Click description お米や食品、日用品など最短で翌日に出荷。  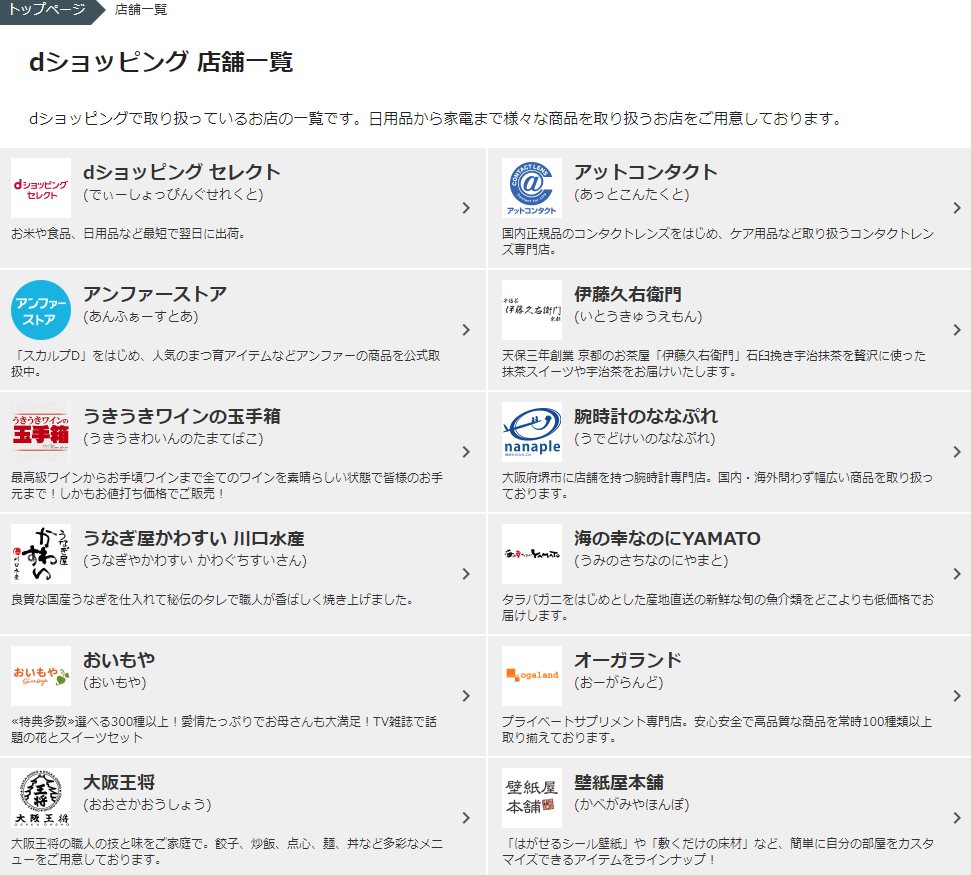pyautogui.click(x=129, y=233)
